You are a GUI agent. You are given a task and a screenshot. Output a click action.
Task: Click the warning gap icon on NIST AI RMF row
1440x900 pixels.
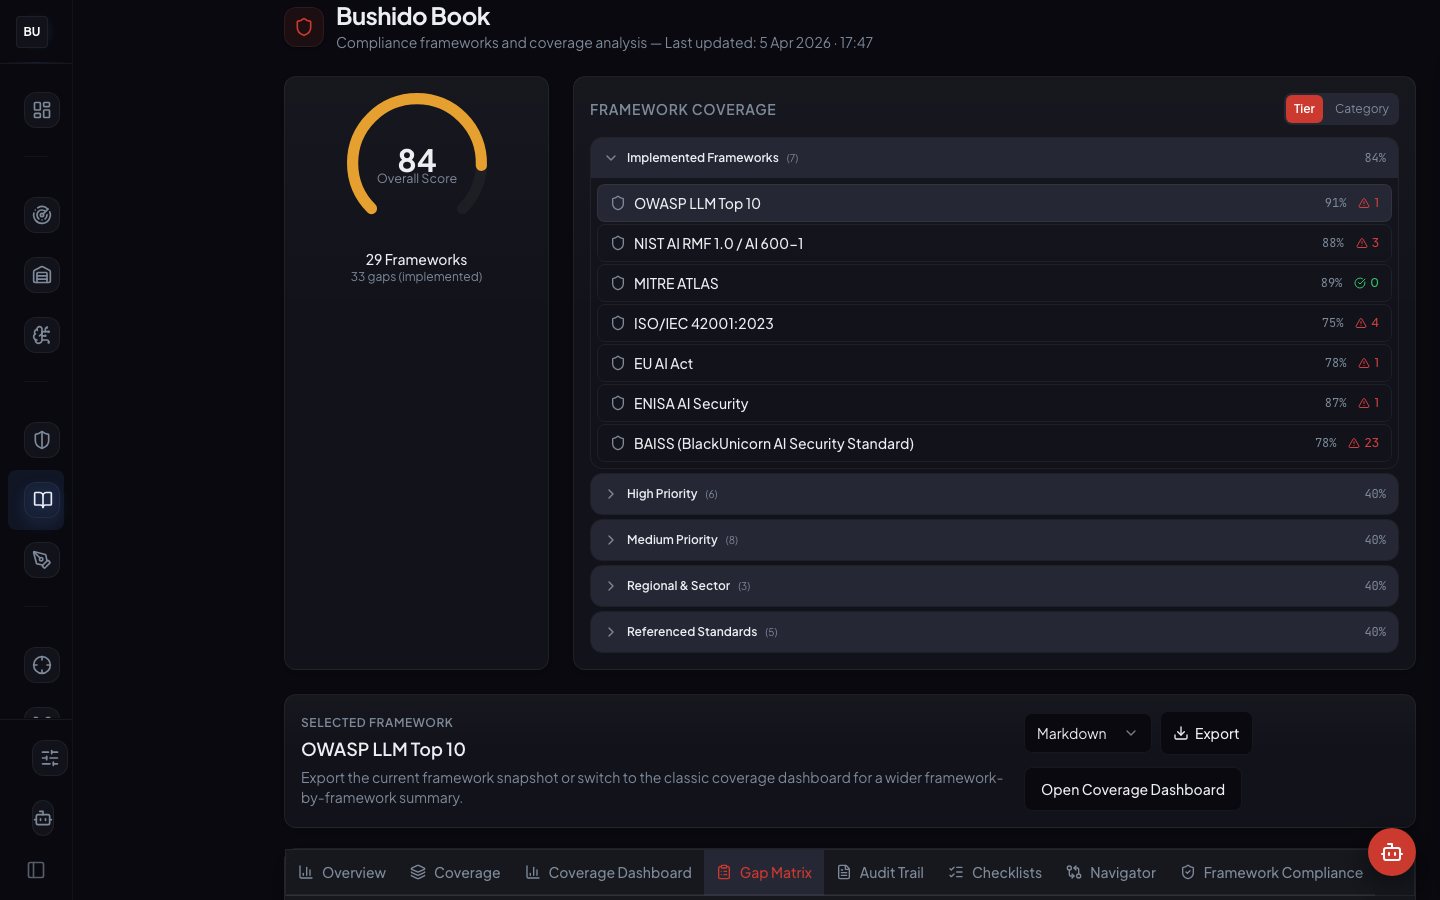pyautogui.click(x=1362, y=243)
